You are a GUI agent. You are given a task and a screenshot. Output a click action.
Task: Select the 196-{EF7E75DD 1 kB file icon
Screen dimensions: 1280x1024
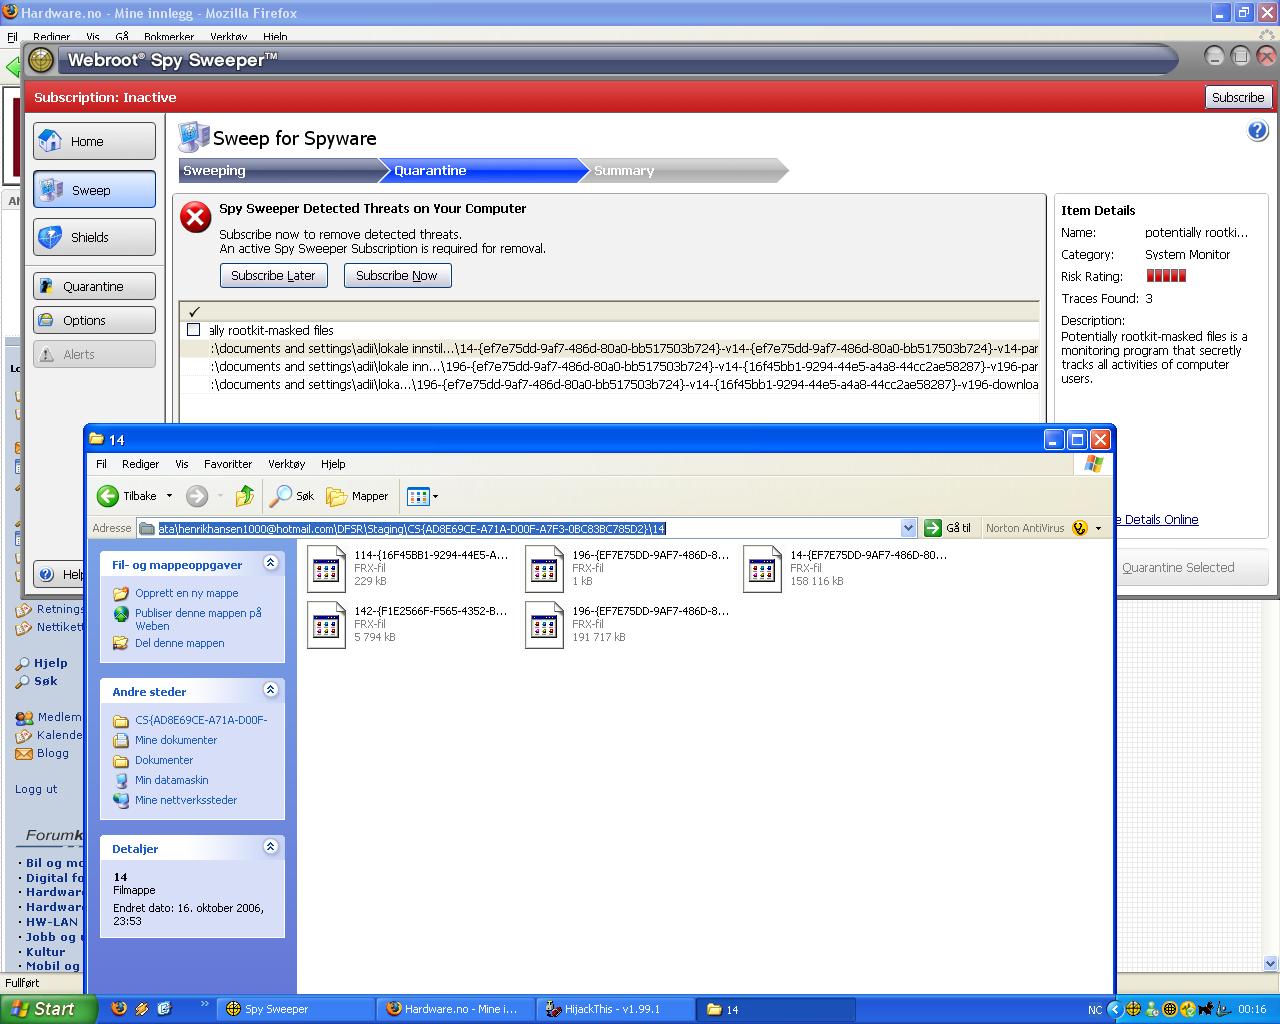click(x=544, y=569)
